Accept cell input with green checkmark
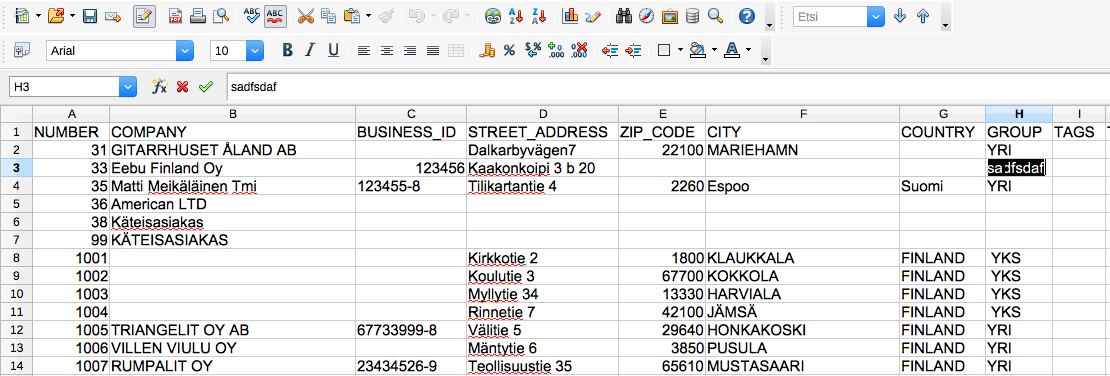1110x376 pixels. (206, 86)
